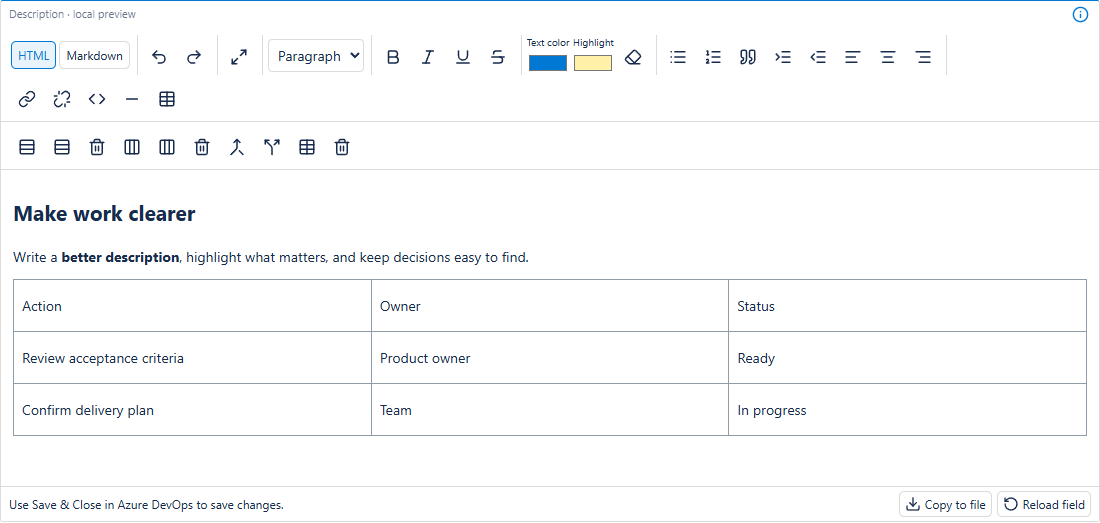Insert a code block

tap(97, 100)
